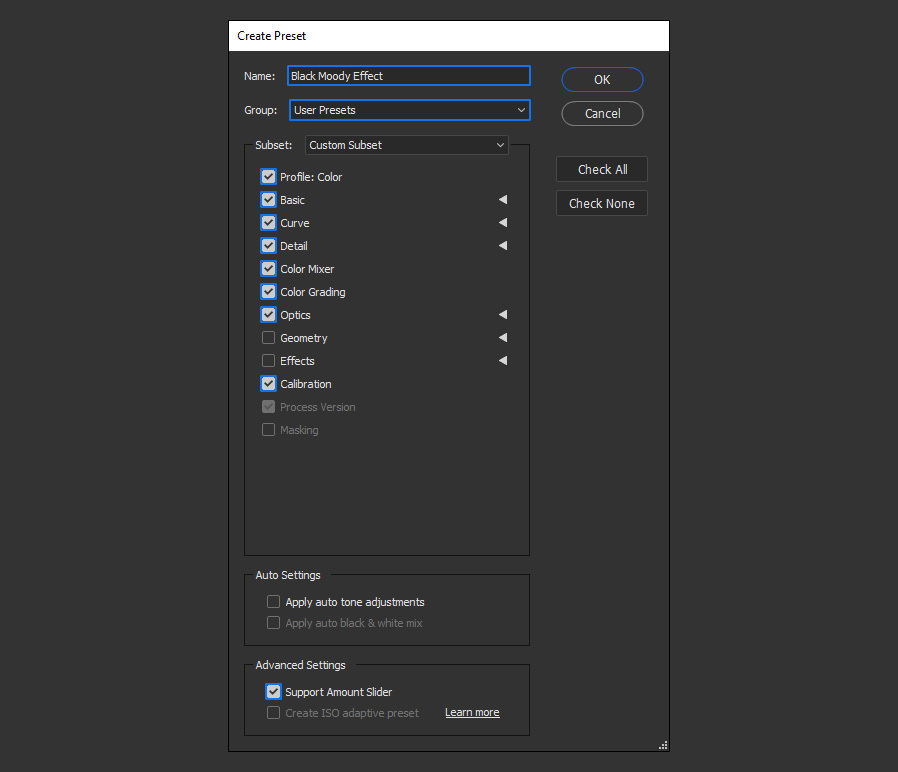Open the Subset dropdown showing Custom Subset
This screenshot has width=898, height=772.
(407, 145)
